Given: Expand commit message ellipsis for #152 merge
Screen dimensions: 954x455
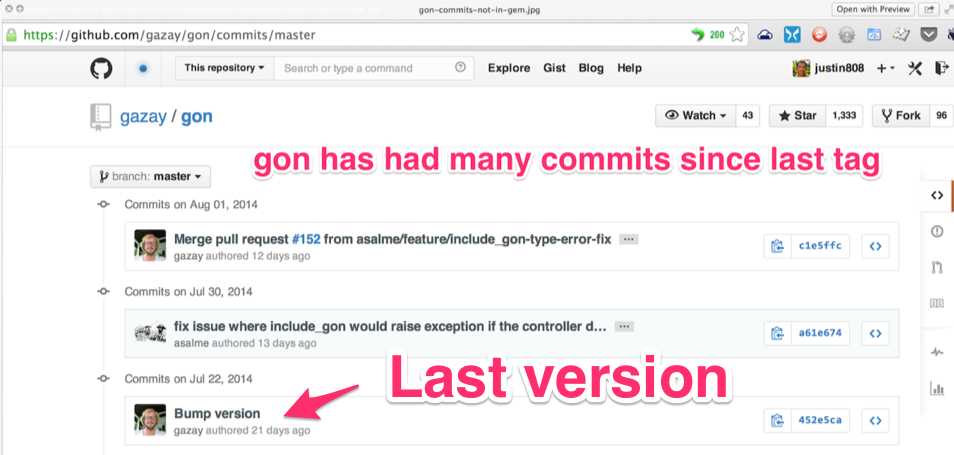Looking at the screenshot, I should 628,240.
